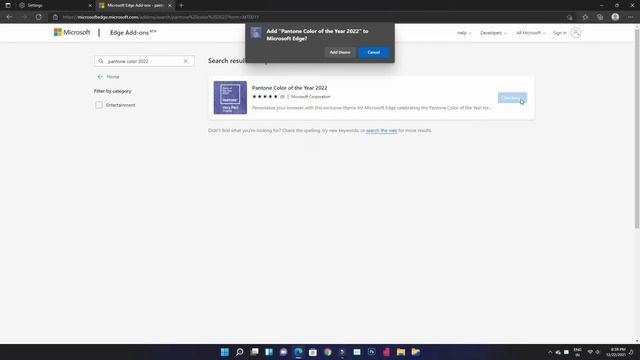The image size is (640, 360).
Task: Close the Settings tab
Action: tap(90, 5)
